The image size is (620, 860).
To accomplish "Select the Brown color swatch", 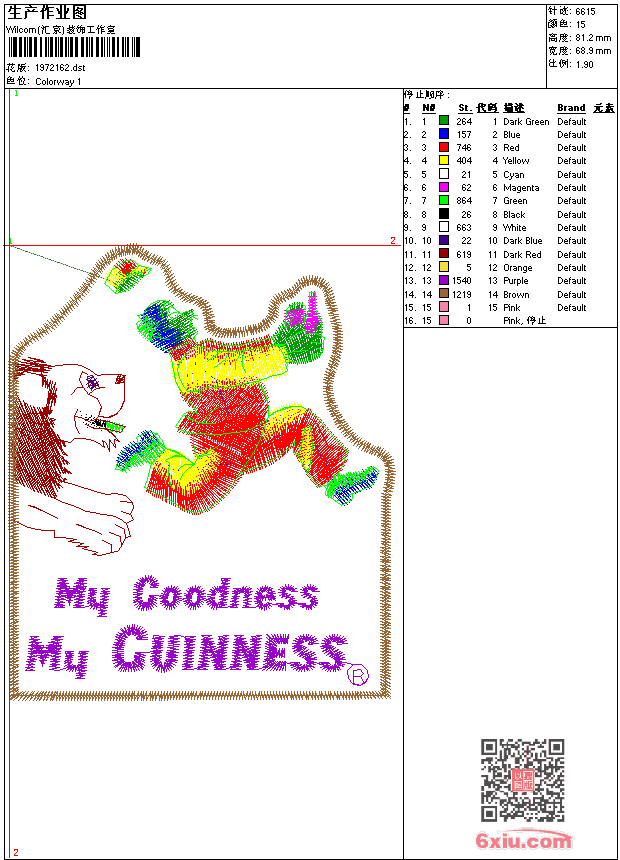I will pos(444,294).
